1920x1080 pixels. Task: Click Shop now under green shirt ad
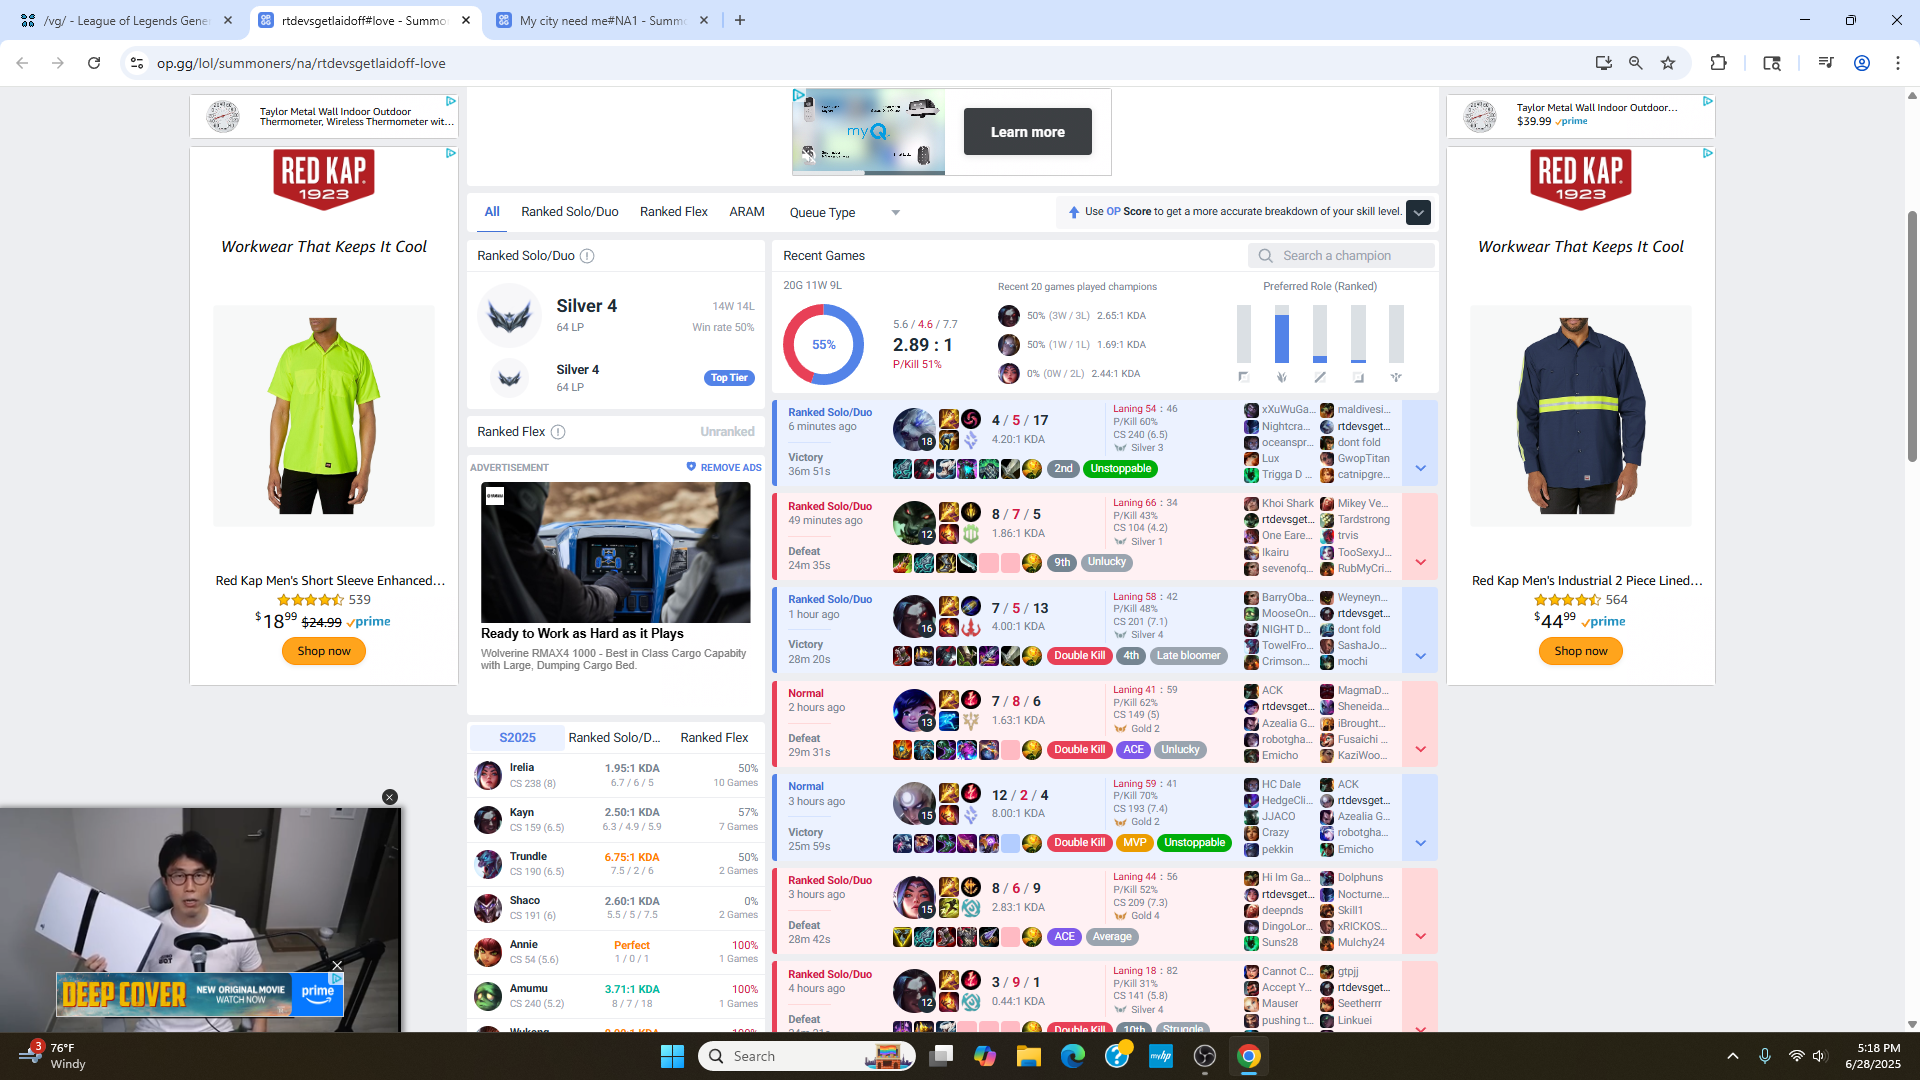point(324,651)
